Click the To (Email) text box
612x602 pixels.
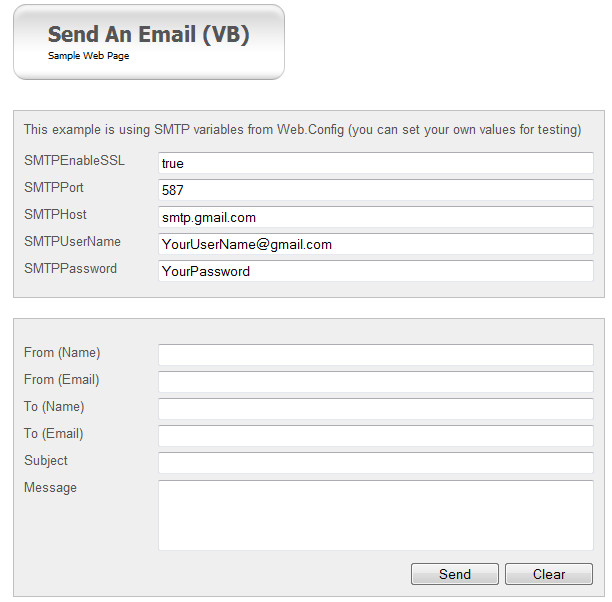click(376, 436)
